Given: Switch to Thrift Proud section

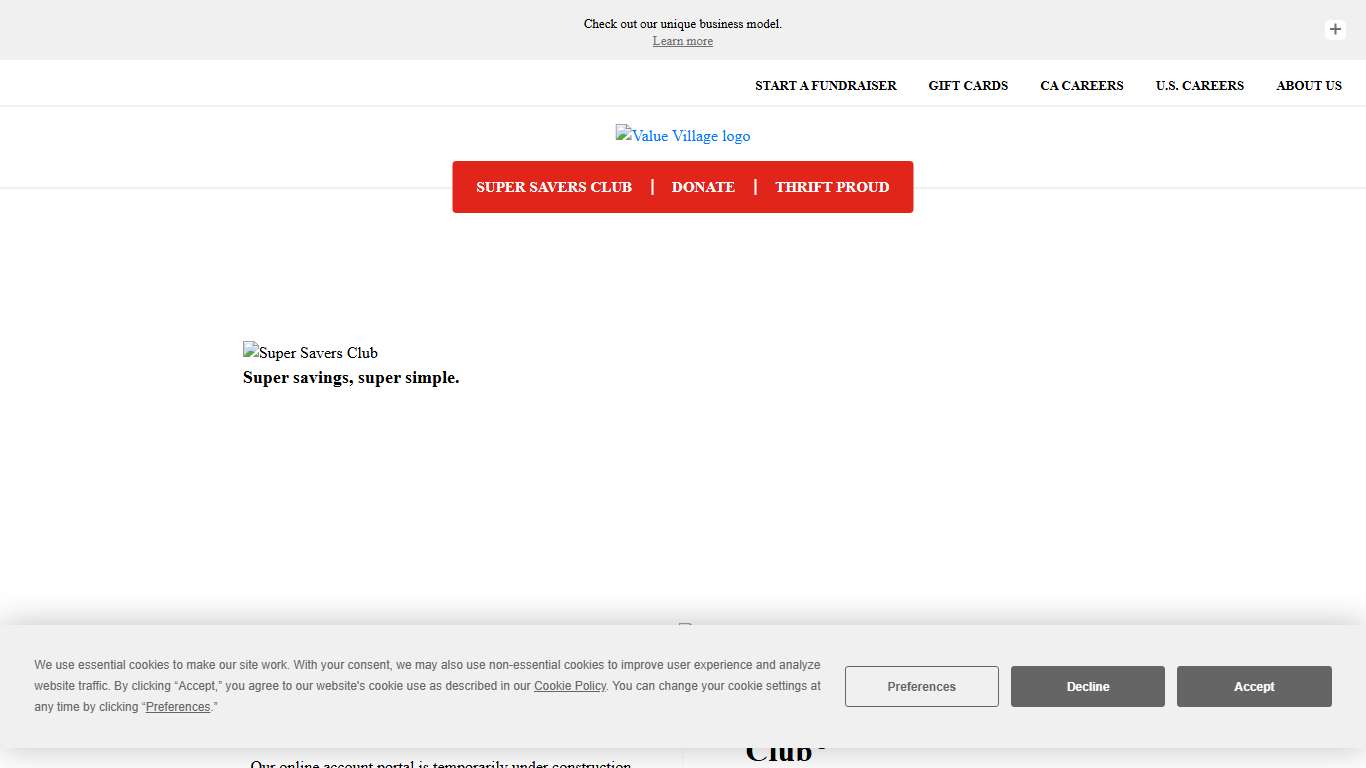Looking at the screenshot, I should [x=832, y=187].
